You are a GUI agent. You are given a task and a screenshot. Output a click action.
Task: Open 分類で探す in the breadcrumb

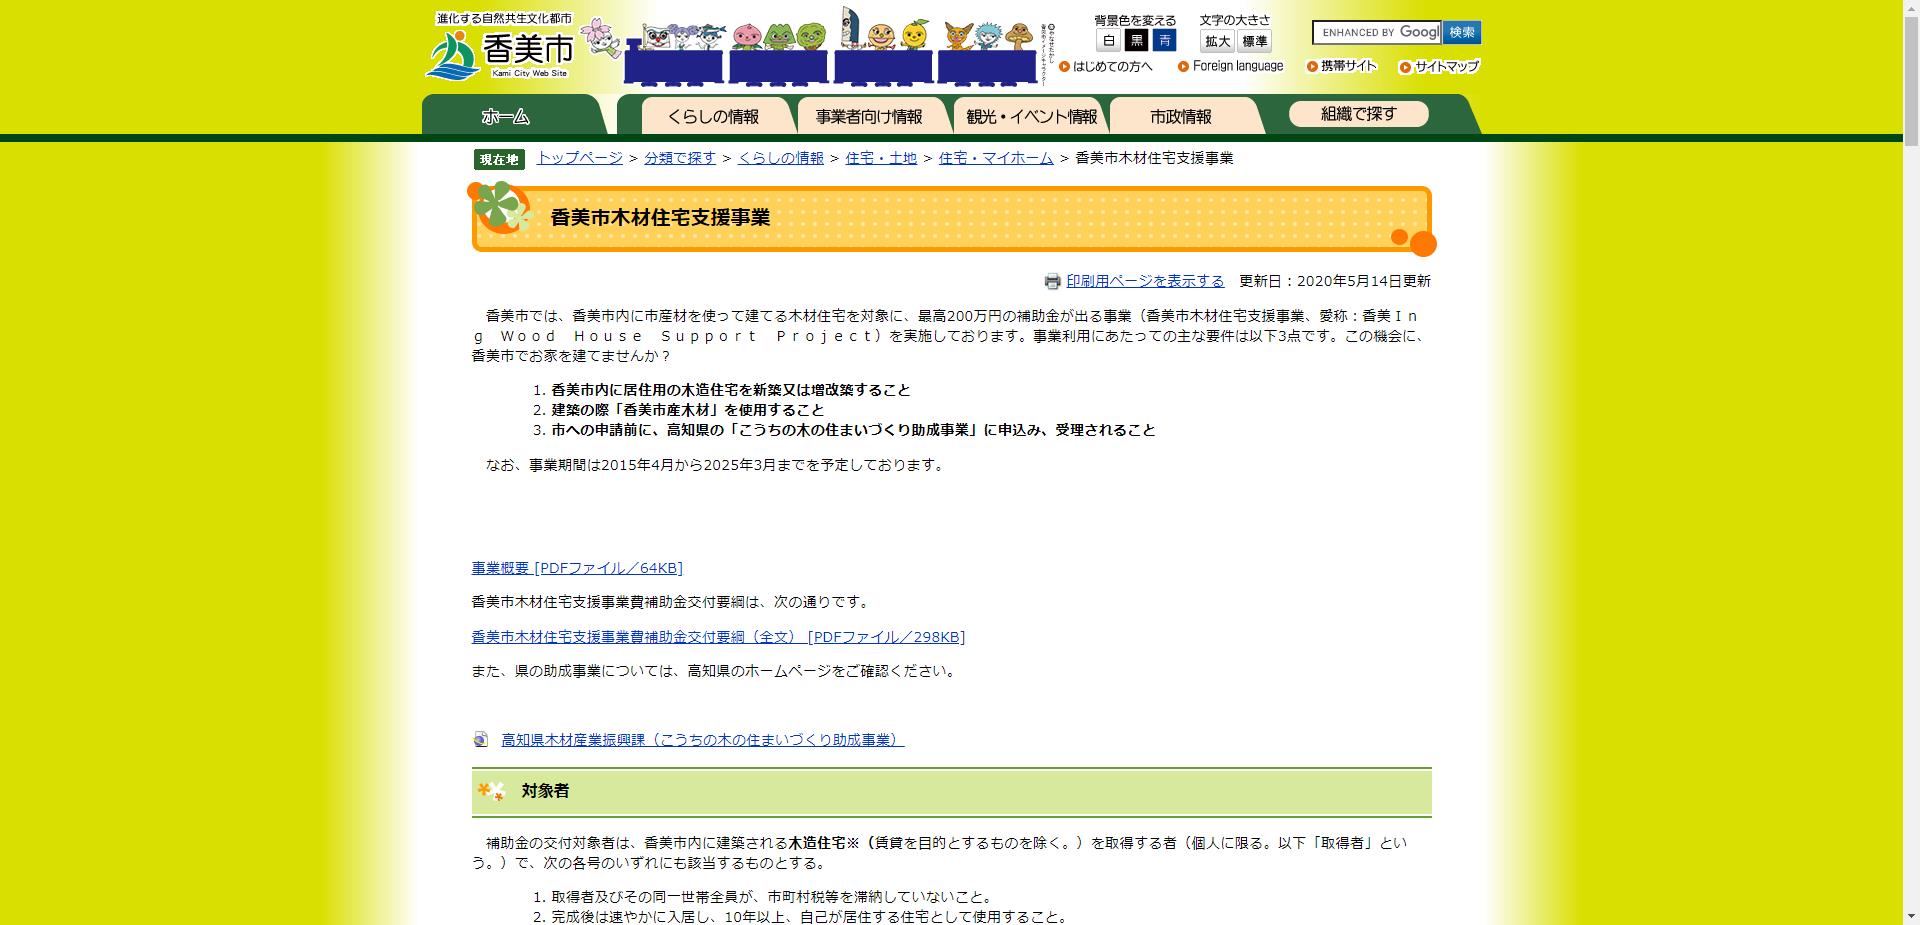tap(681, 157)
